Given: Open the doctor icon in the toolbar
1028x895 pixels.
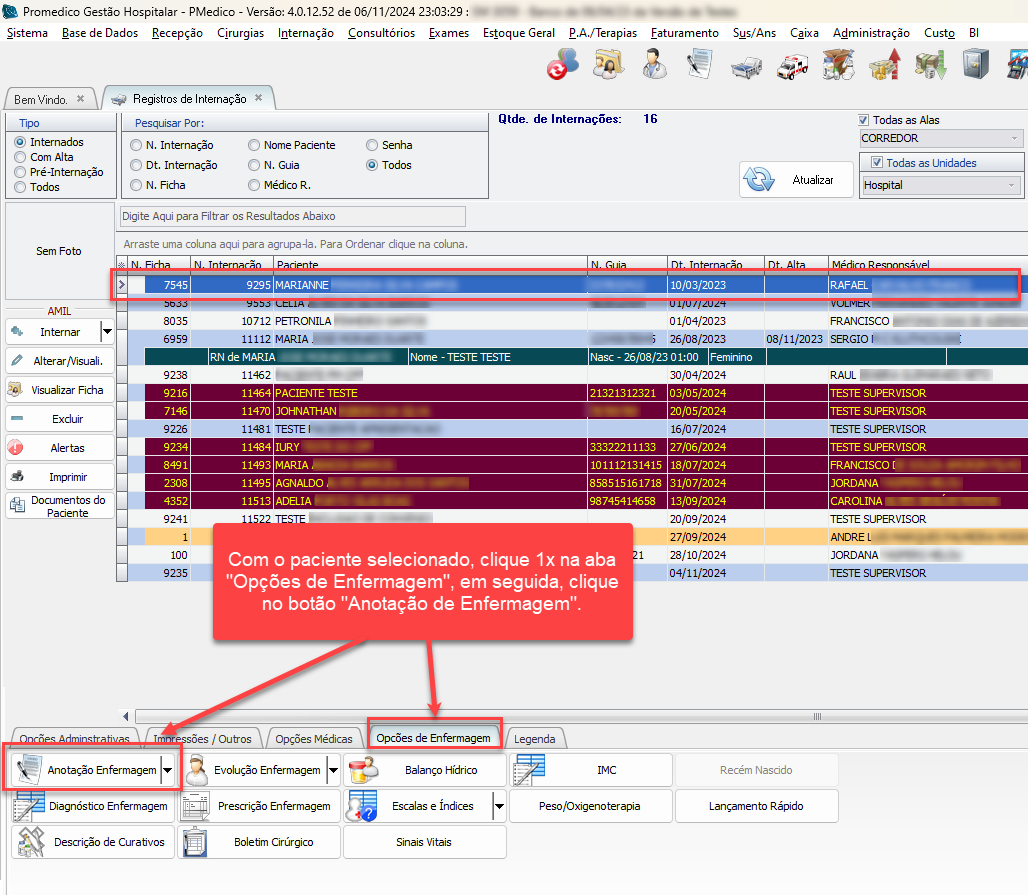Looking at the screenshot, I should pyautogui.click(x=655, y=65).
